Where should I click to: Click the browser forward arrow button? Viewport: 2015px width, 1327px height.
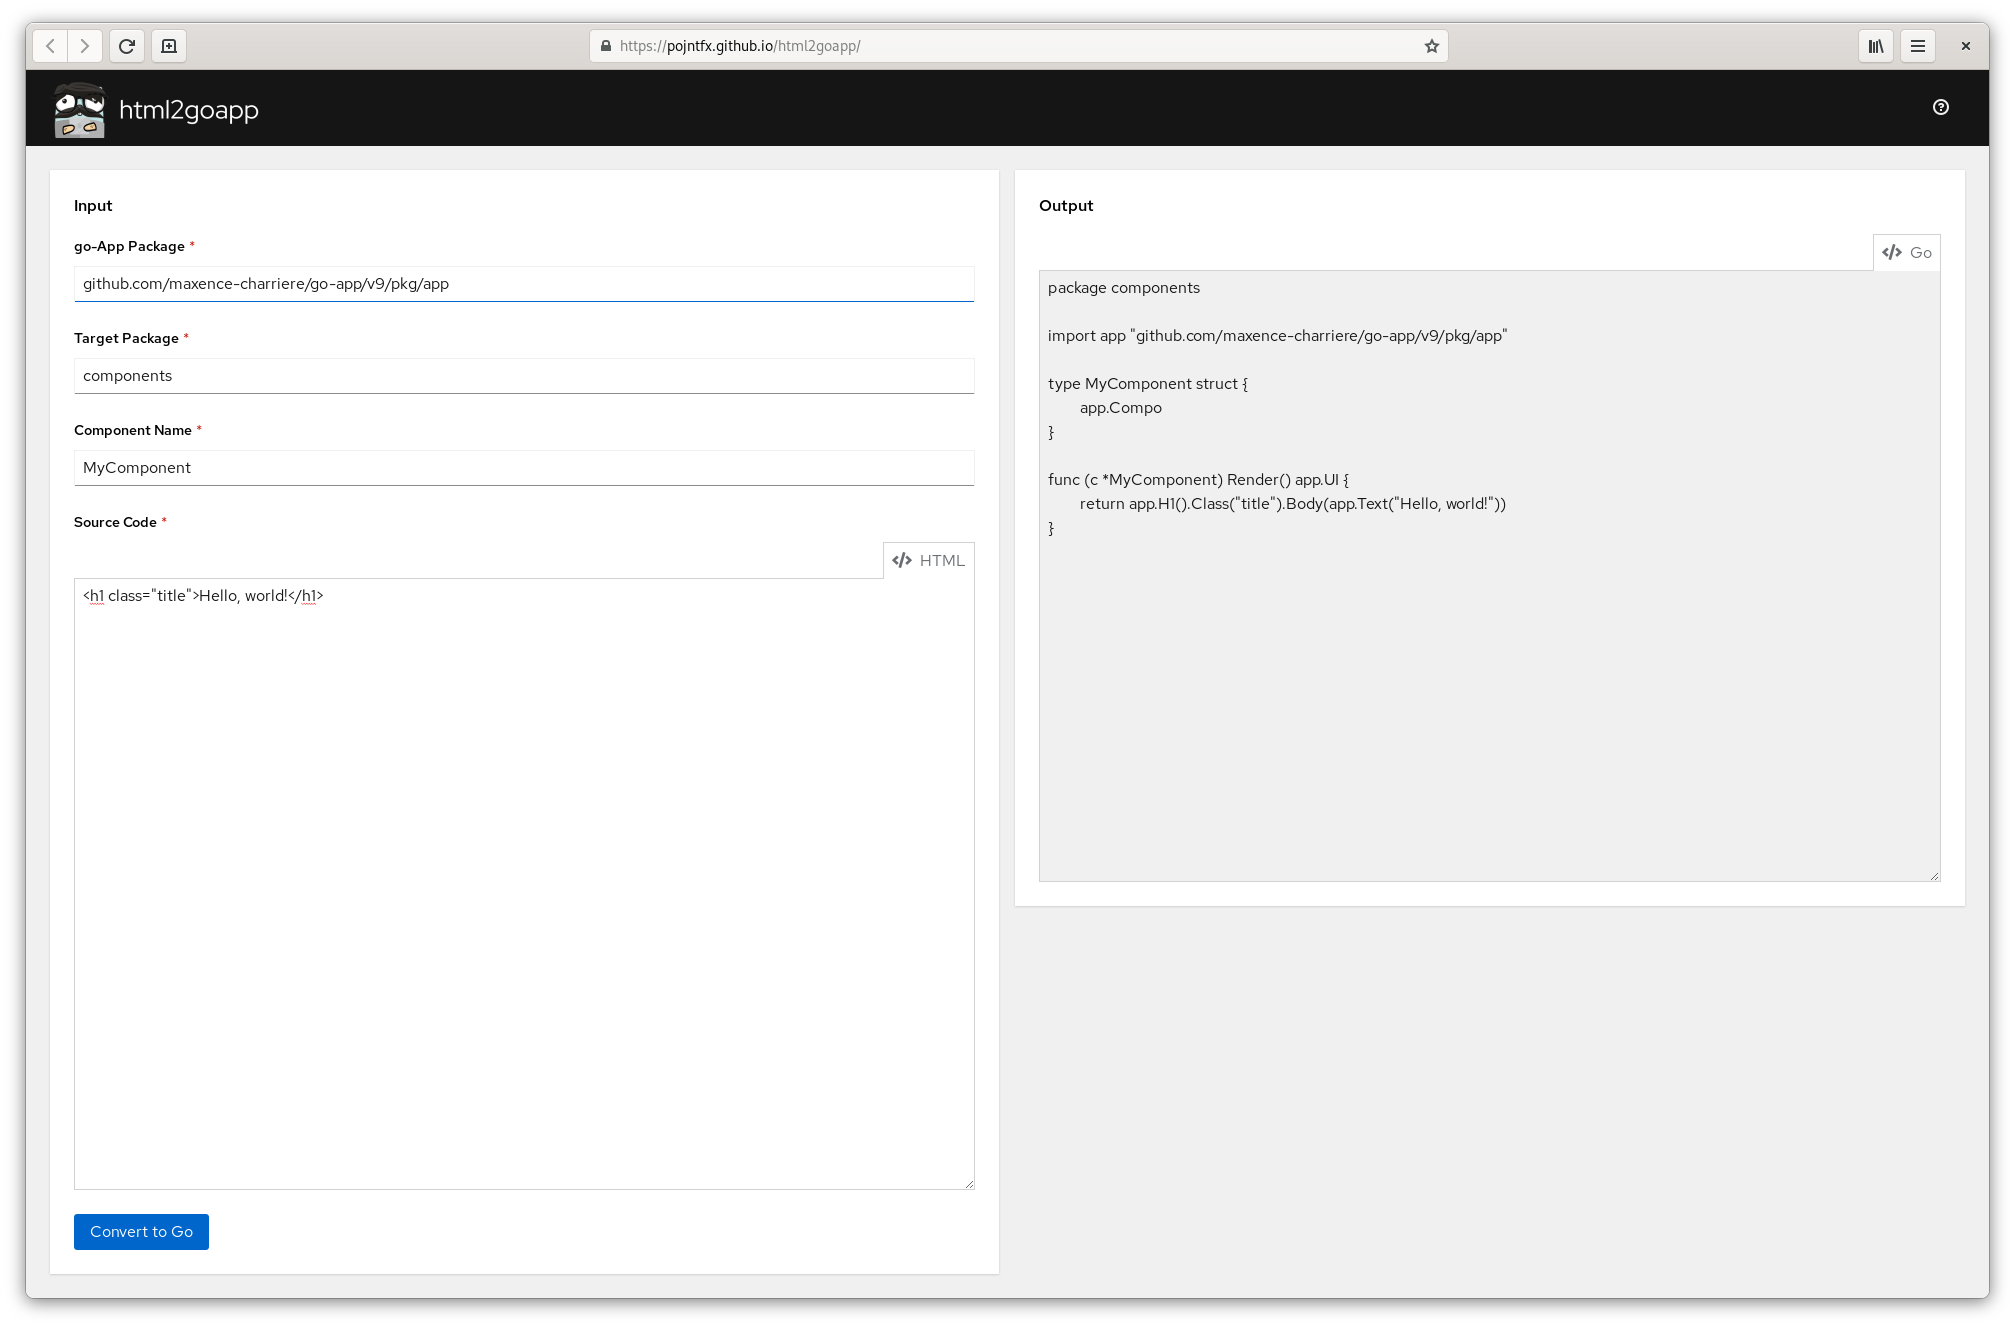(85, 46)
